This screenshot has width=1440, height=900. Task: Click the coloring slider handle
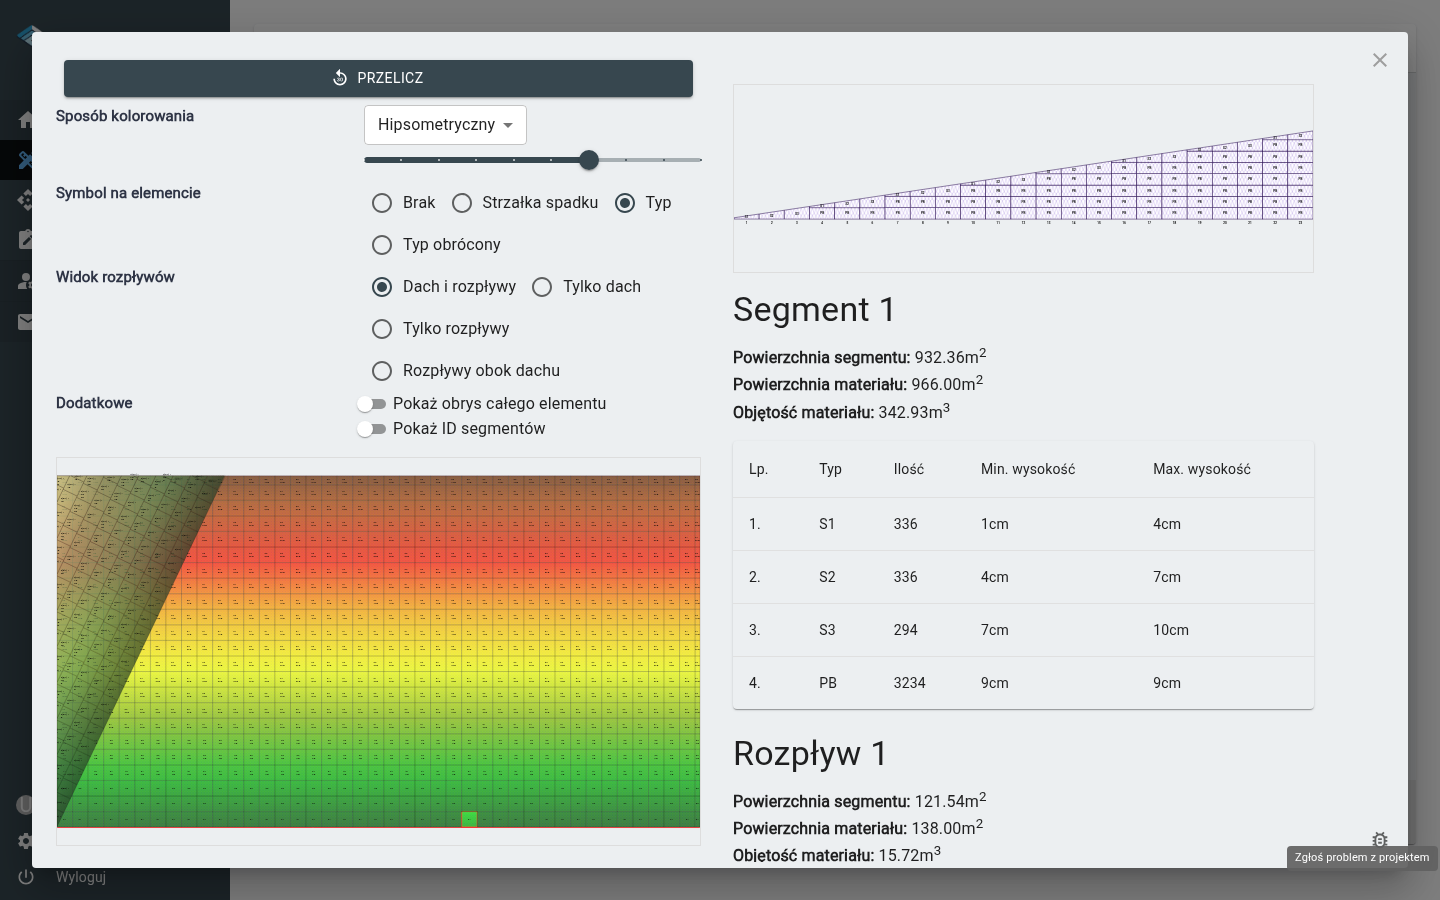589,160
